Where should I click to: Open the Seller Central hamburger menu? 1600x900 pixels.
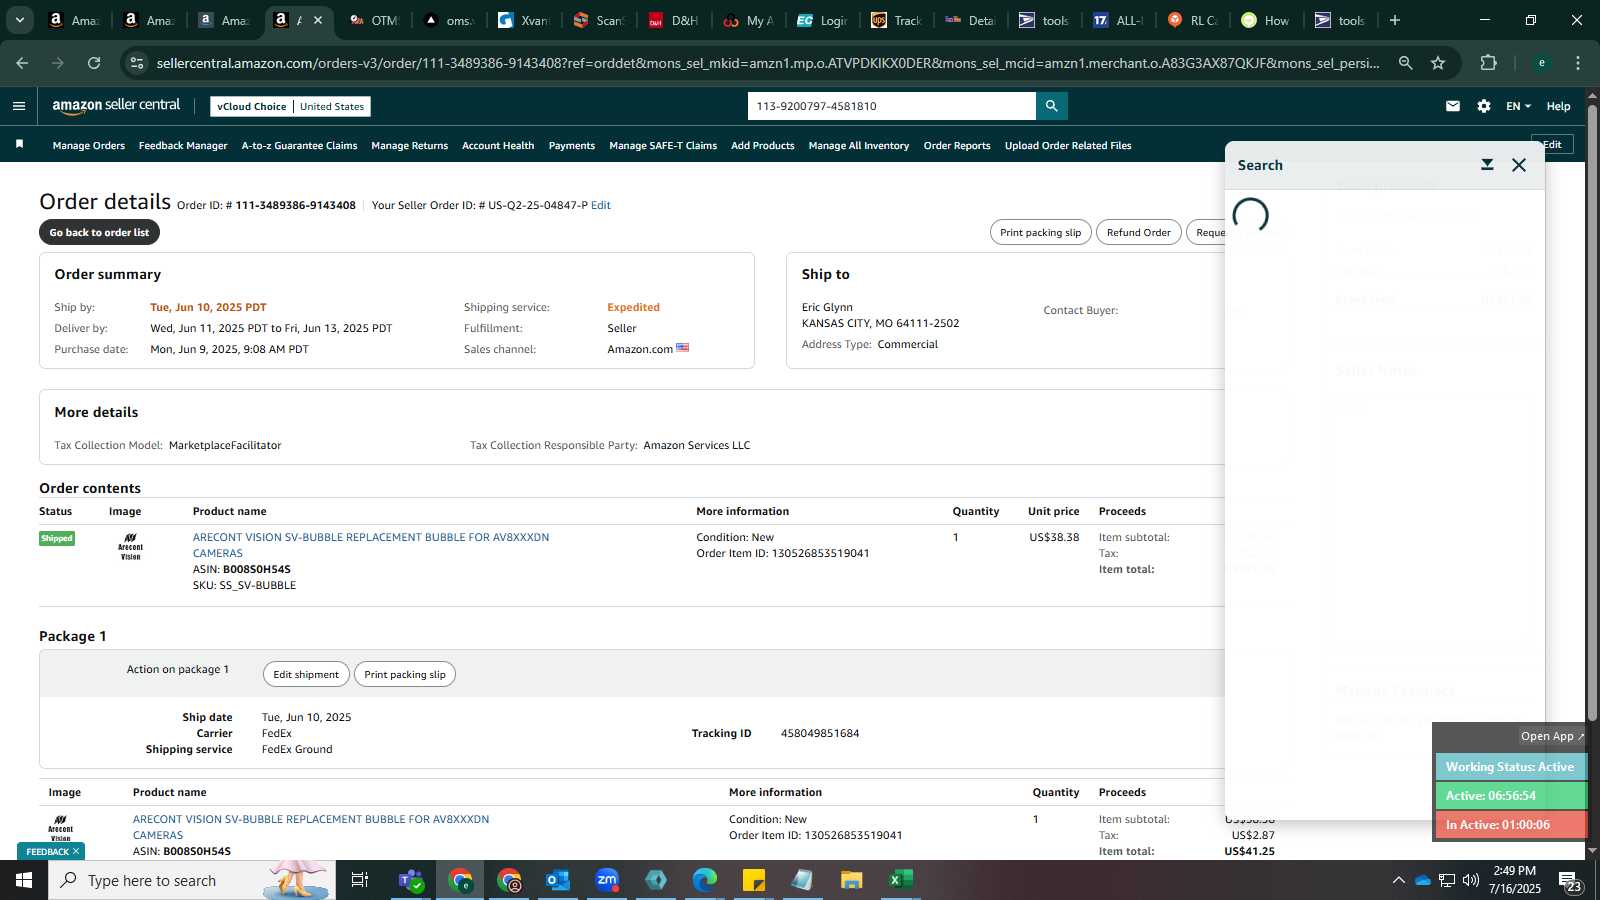point(19,106)
